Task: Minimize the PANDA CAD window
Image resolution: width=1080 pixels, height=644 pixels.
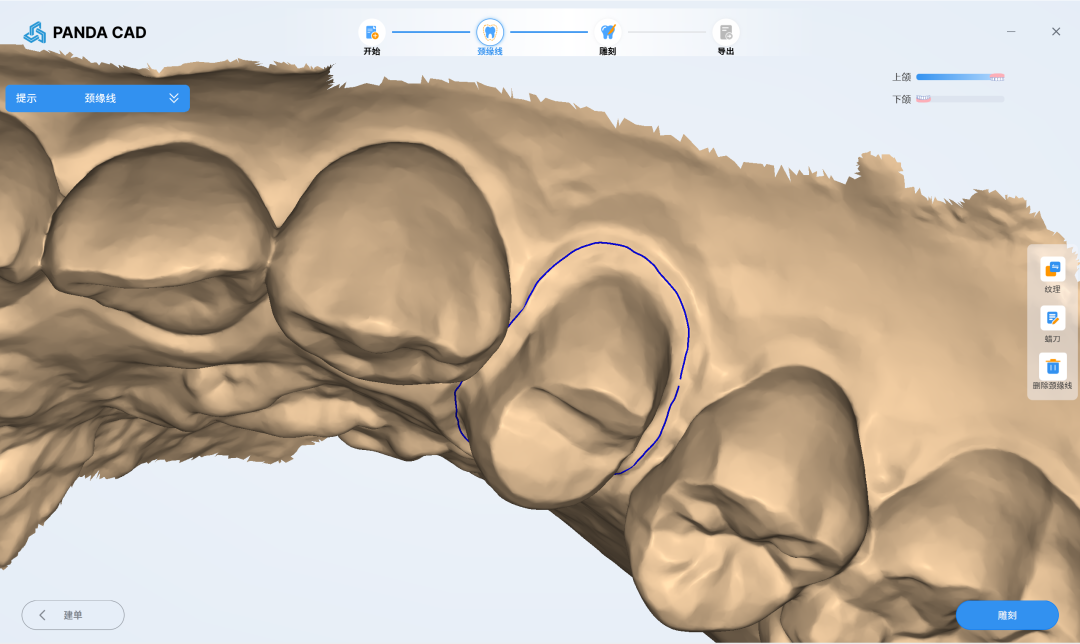Action: (1011, 32)
